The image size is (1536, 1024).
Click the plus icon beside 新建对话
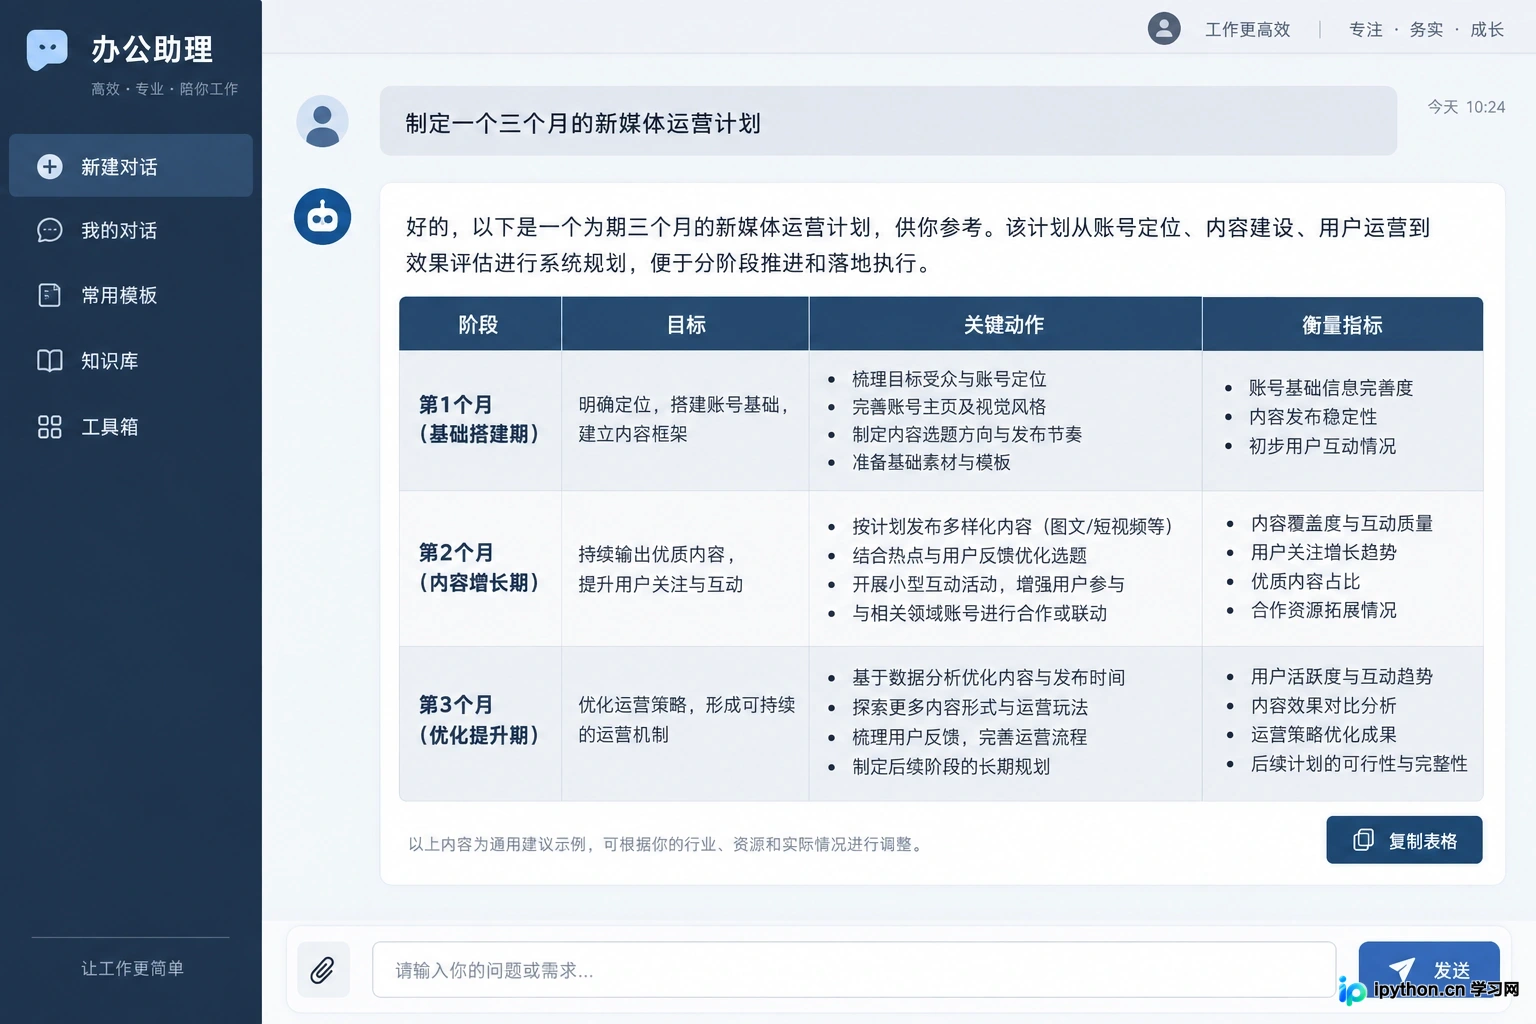coord(50,166)
